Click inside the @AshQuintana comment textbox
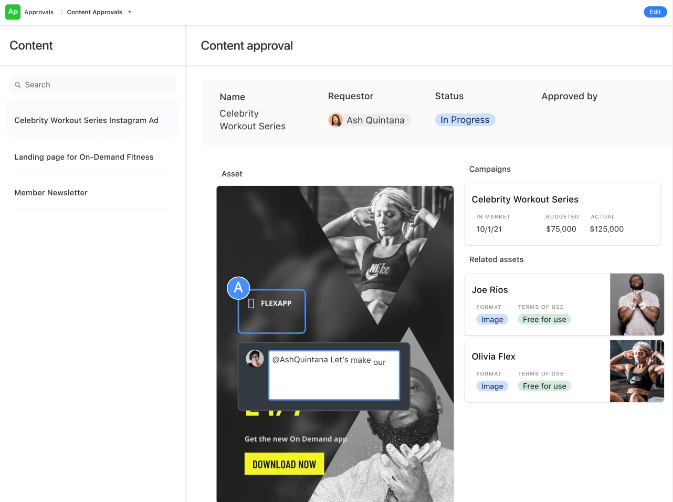This screenshot has height=502, width=673. [334, 375]
